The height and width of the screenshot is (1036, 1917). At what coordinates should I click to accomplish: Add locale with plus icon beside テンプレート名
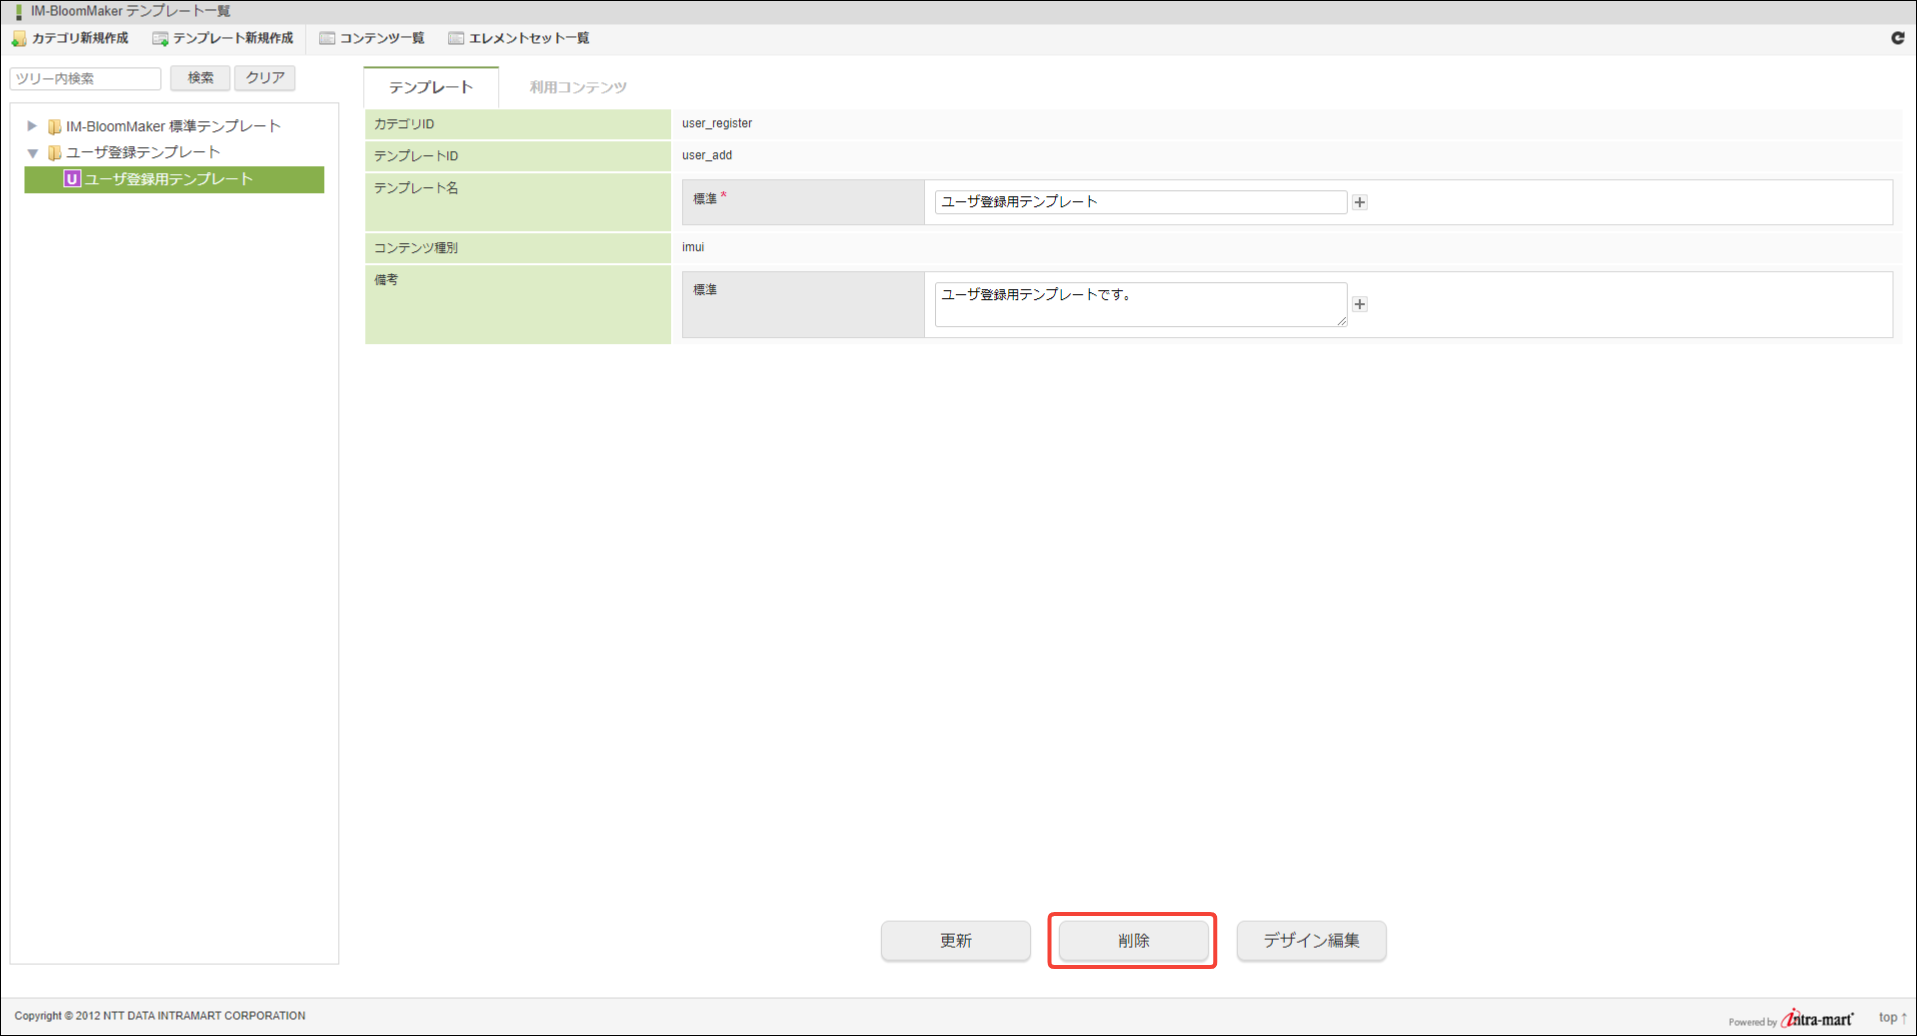(1359, 202)
